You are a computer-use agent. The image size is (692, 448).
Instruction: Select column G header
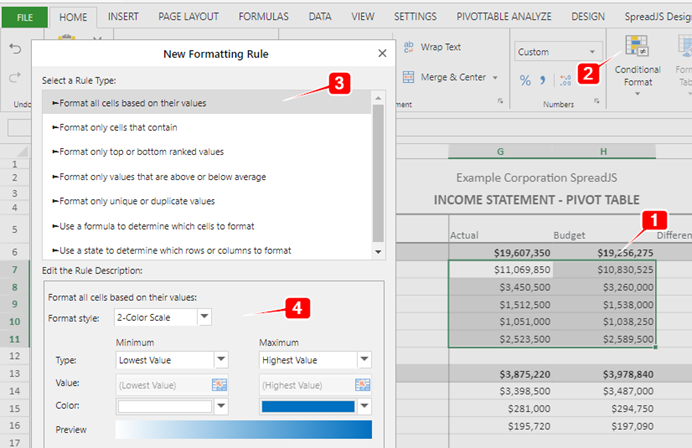(x=500, y=151)
